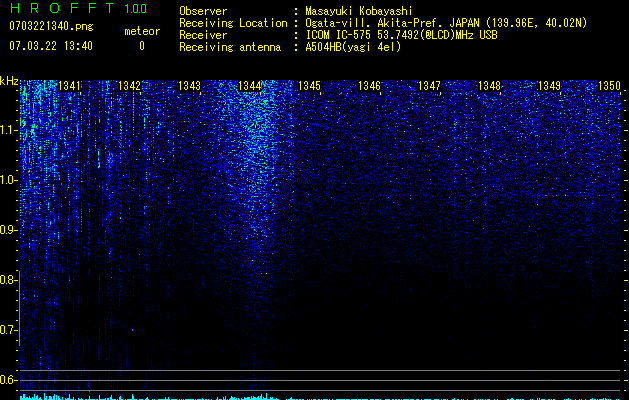Click the meteor count value 0
629x400 pixels.
pyautogui.click(x=142, y=46)
